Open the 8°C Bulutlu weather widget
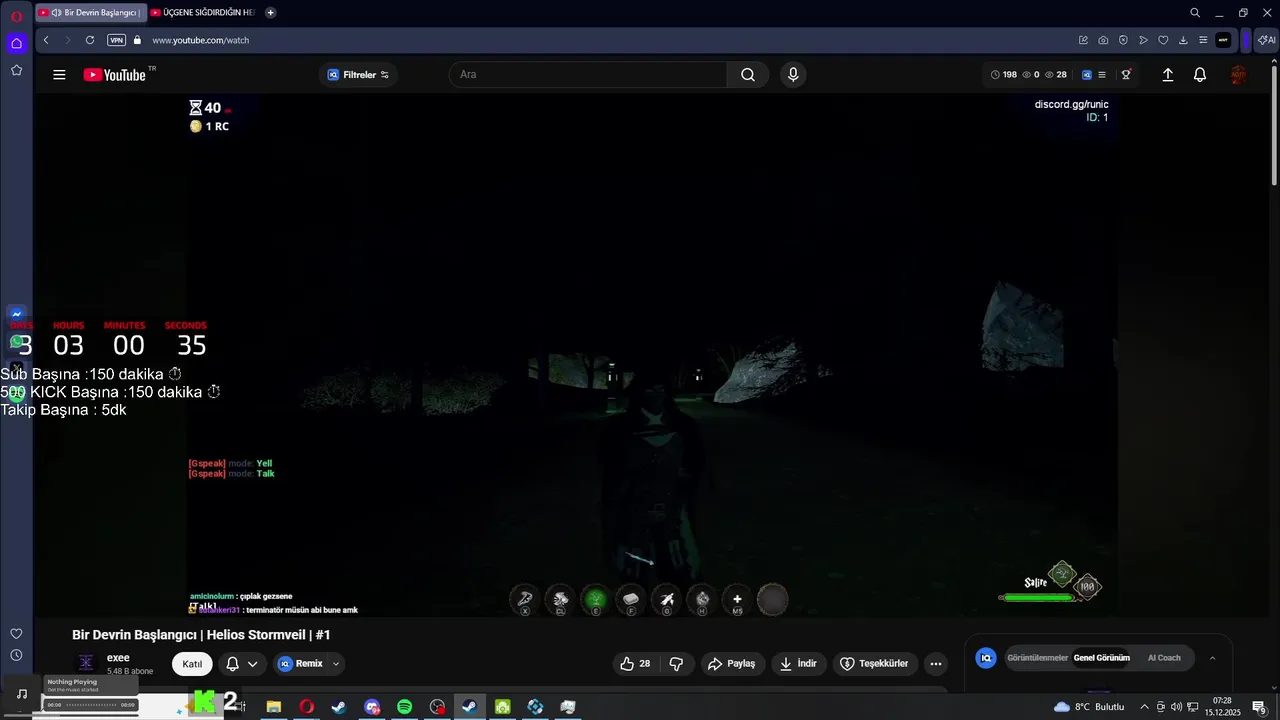 [x=1089, y=707]
